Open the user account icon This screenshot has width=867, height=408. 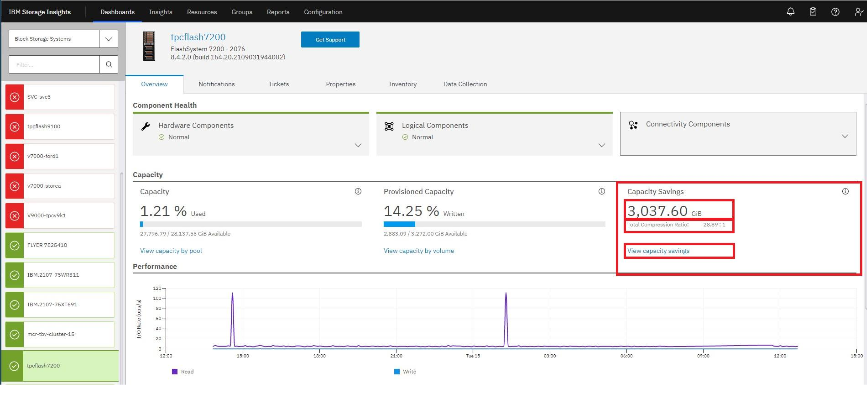(856, 12)
